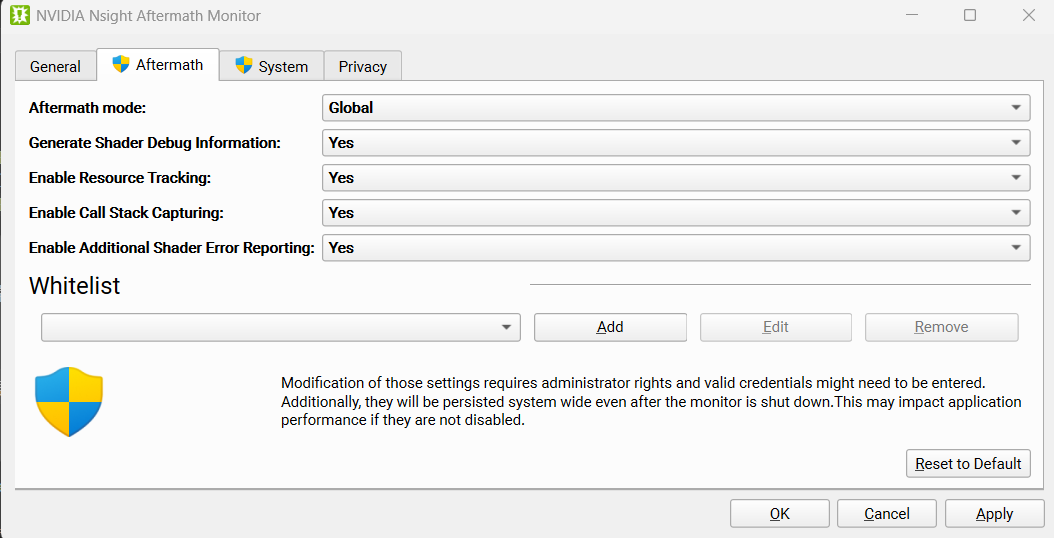The height and width of the screenshot is (538, 1054).
Task: Maximize the Aftermath Monitor window
Action: (970, 15)
